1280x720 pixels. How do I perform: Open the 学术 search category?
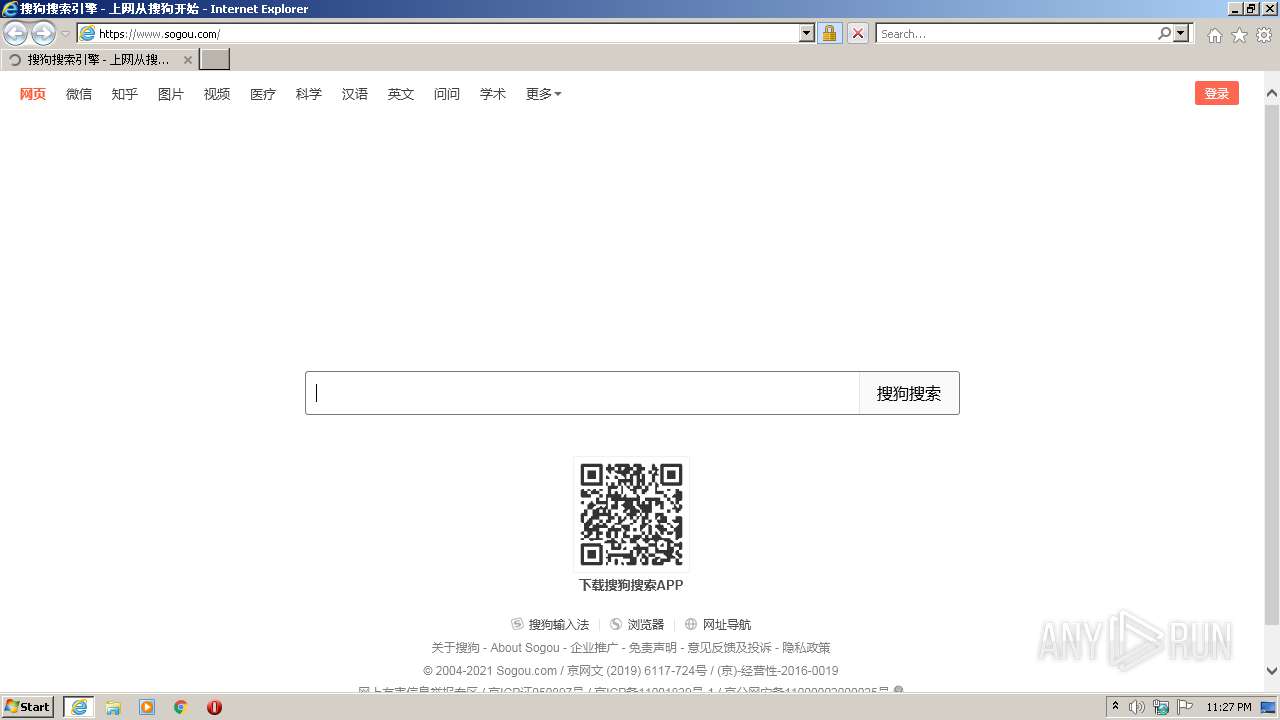point(493,94)
